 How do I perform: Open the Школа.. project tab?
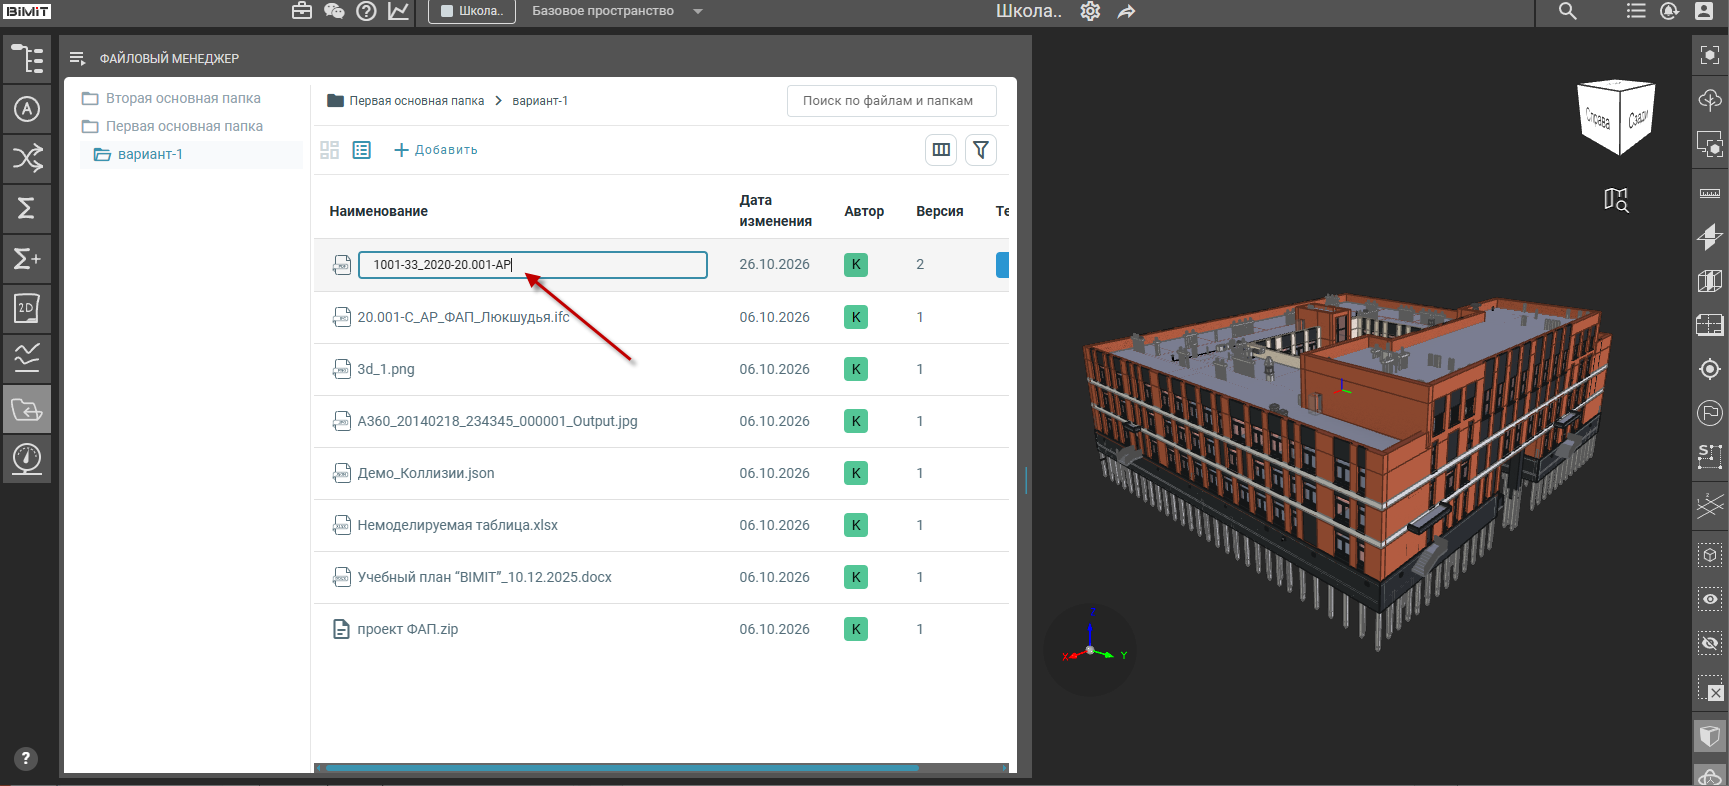472,12
